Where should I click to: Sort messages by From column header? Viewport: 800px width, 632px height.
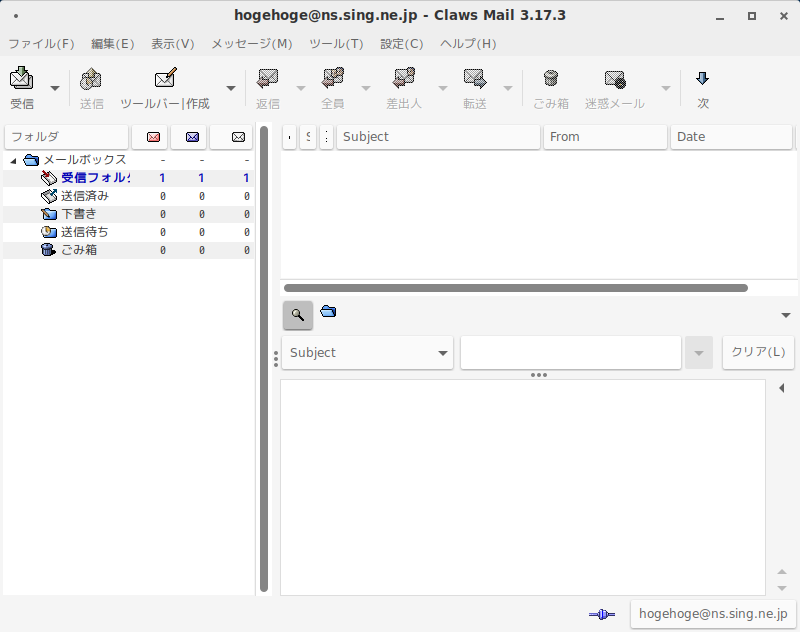point(605,137)
